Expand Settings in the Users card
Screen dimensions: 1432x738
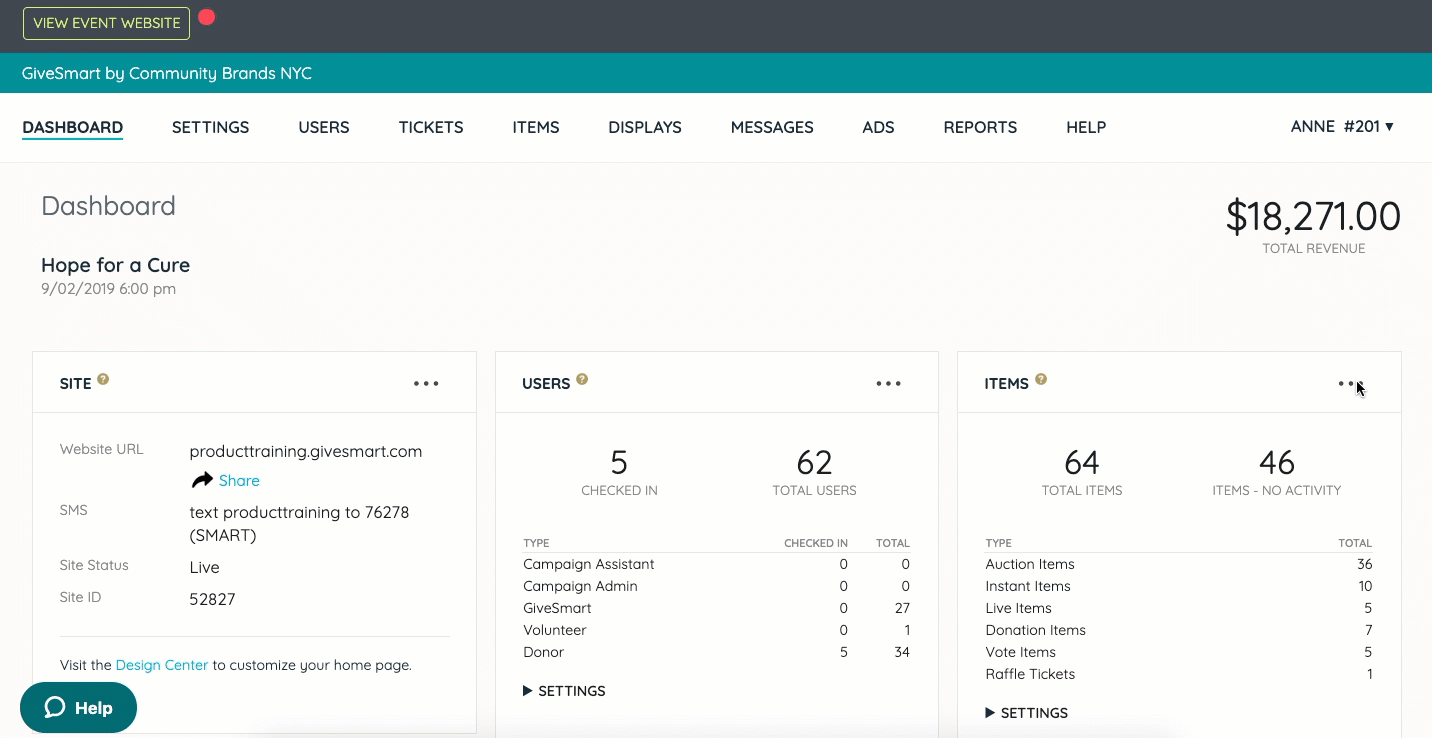click(x=564, y=691)
